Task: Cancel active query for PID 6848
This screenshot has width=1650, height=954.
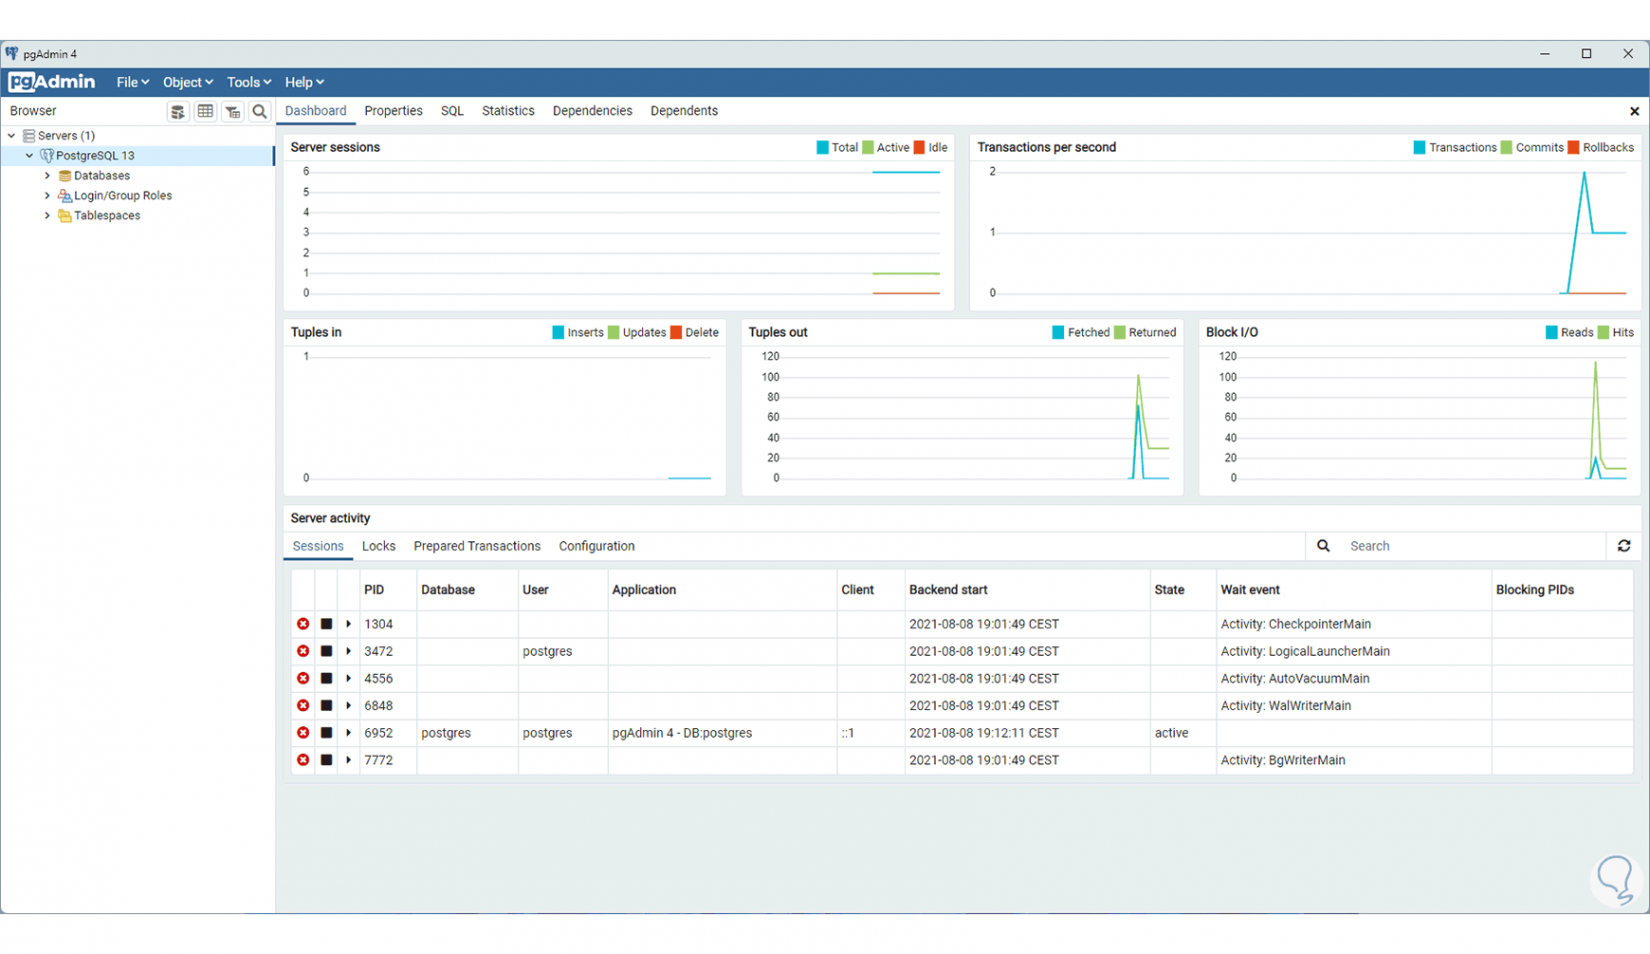Action: [x=326, y=705]
